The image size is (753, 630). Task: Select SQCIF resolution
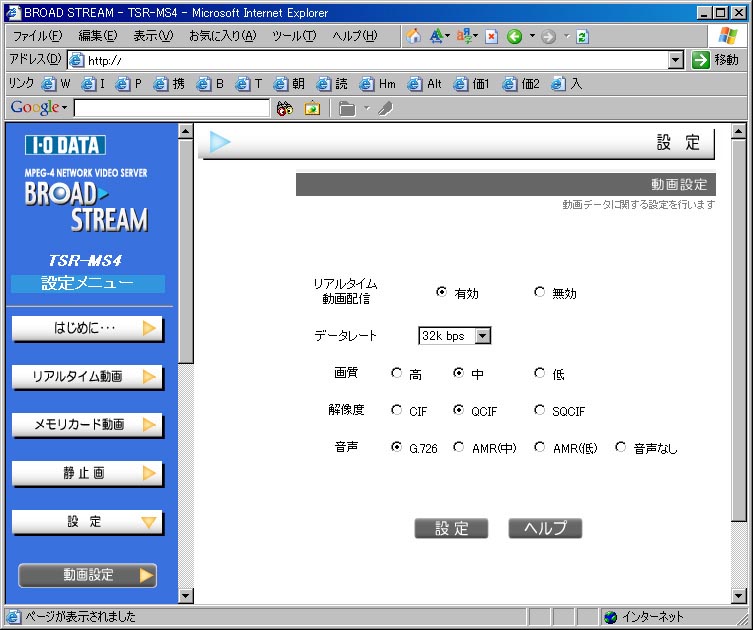tap(539, 410)
